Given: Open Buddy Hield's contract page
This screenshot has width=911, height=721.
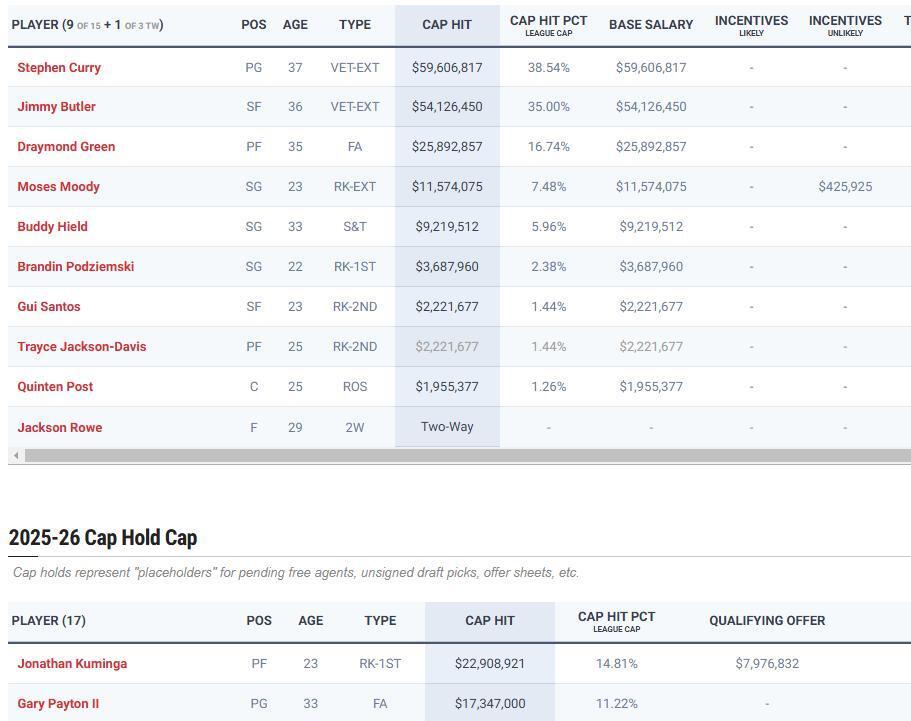Looking at the screenshot, I should (52, 227).
